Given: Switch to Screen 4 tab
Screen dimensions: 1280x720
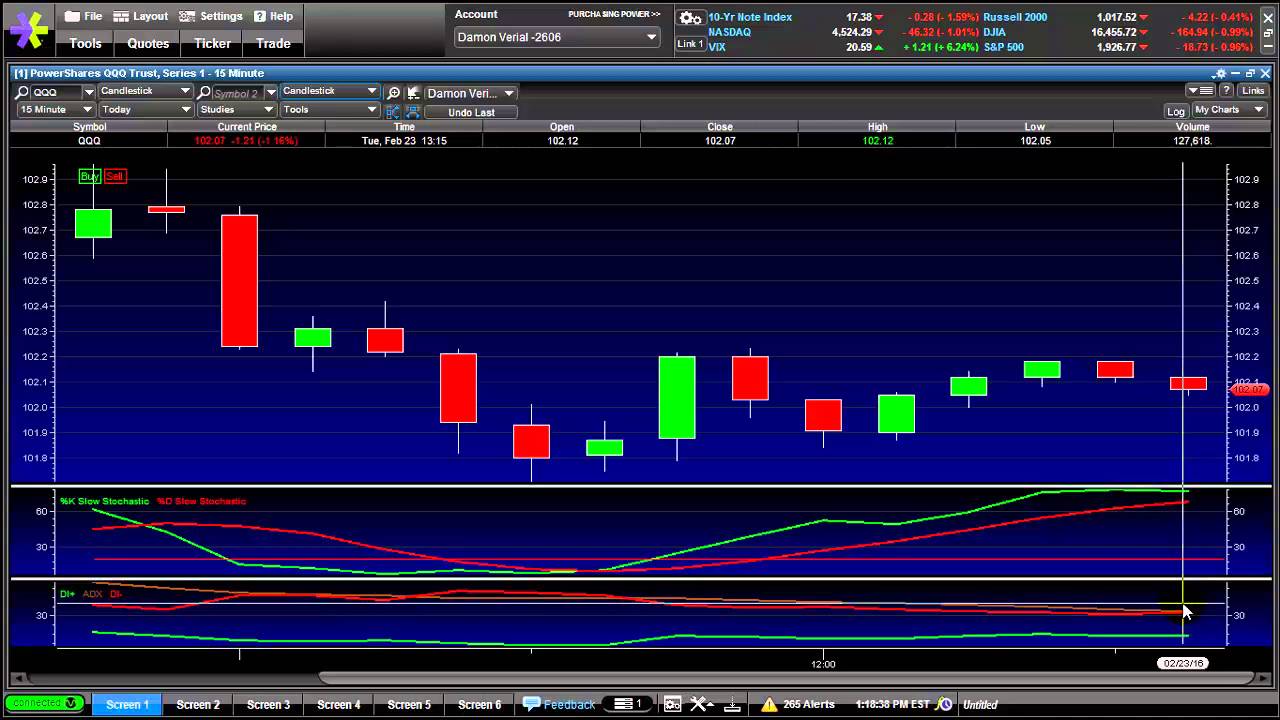Looking at the screenshot, I should point(339,704).
